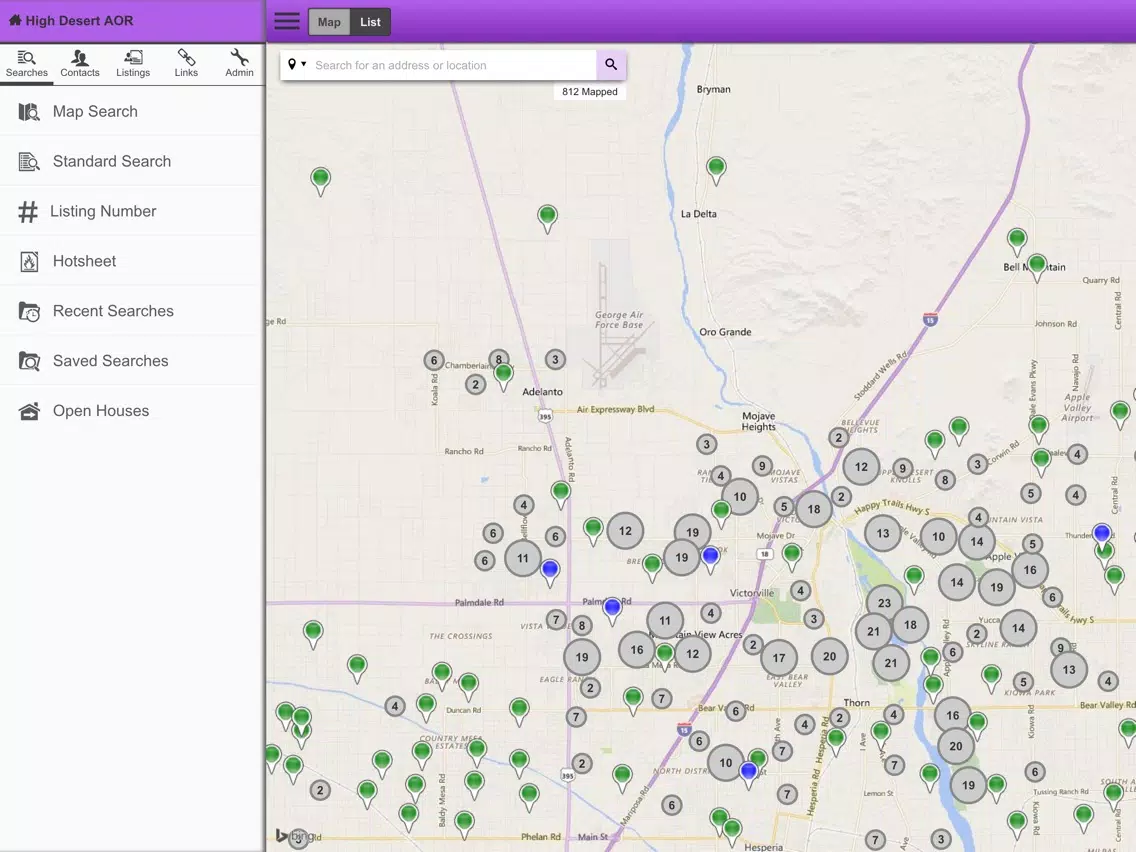Open Saved Searches
Image resolution: width=1136 pixels, height=852 pixels.
point(132,361)
